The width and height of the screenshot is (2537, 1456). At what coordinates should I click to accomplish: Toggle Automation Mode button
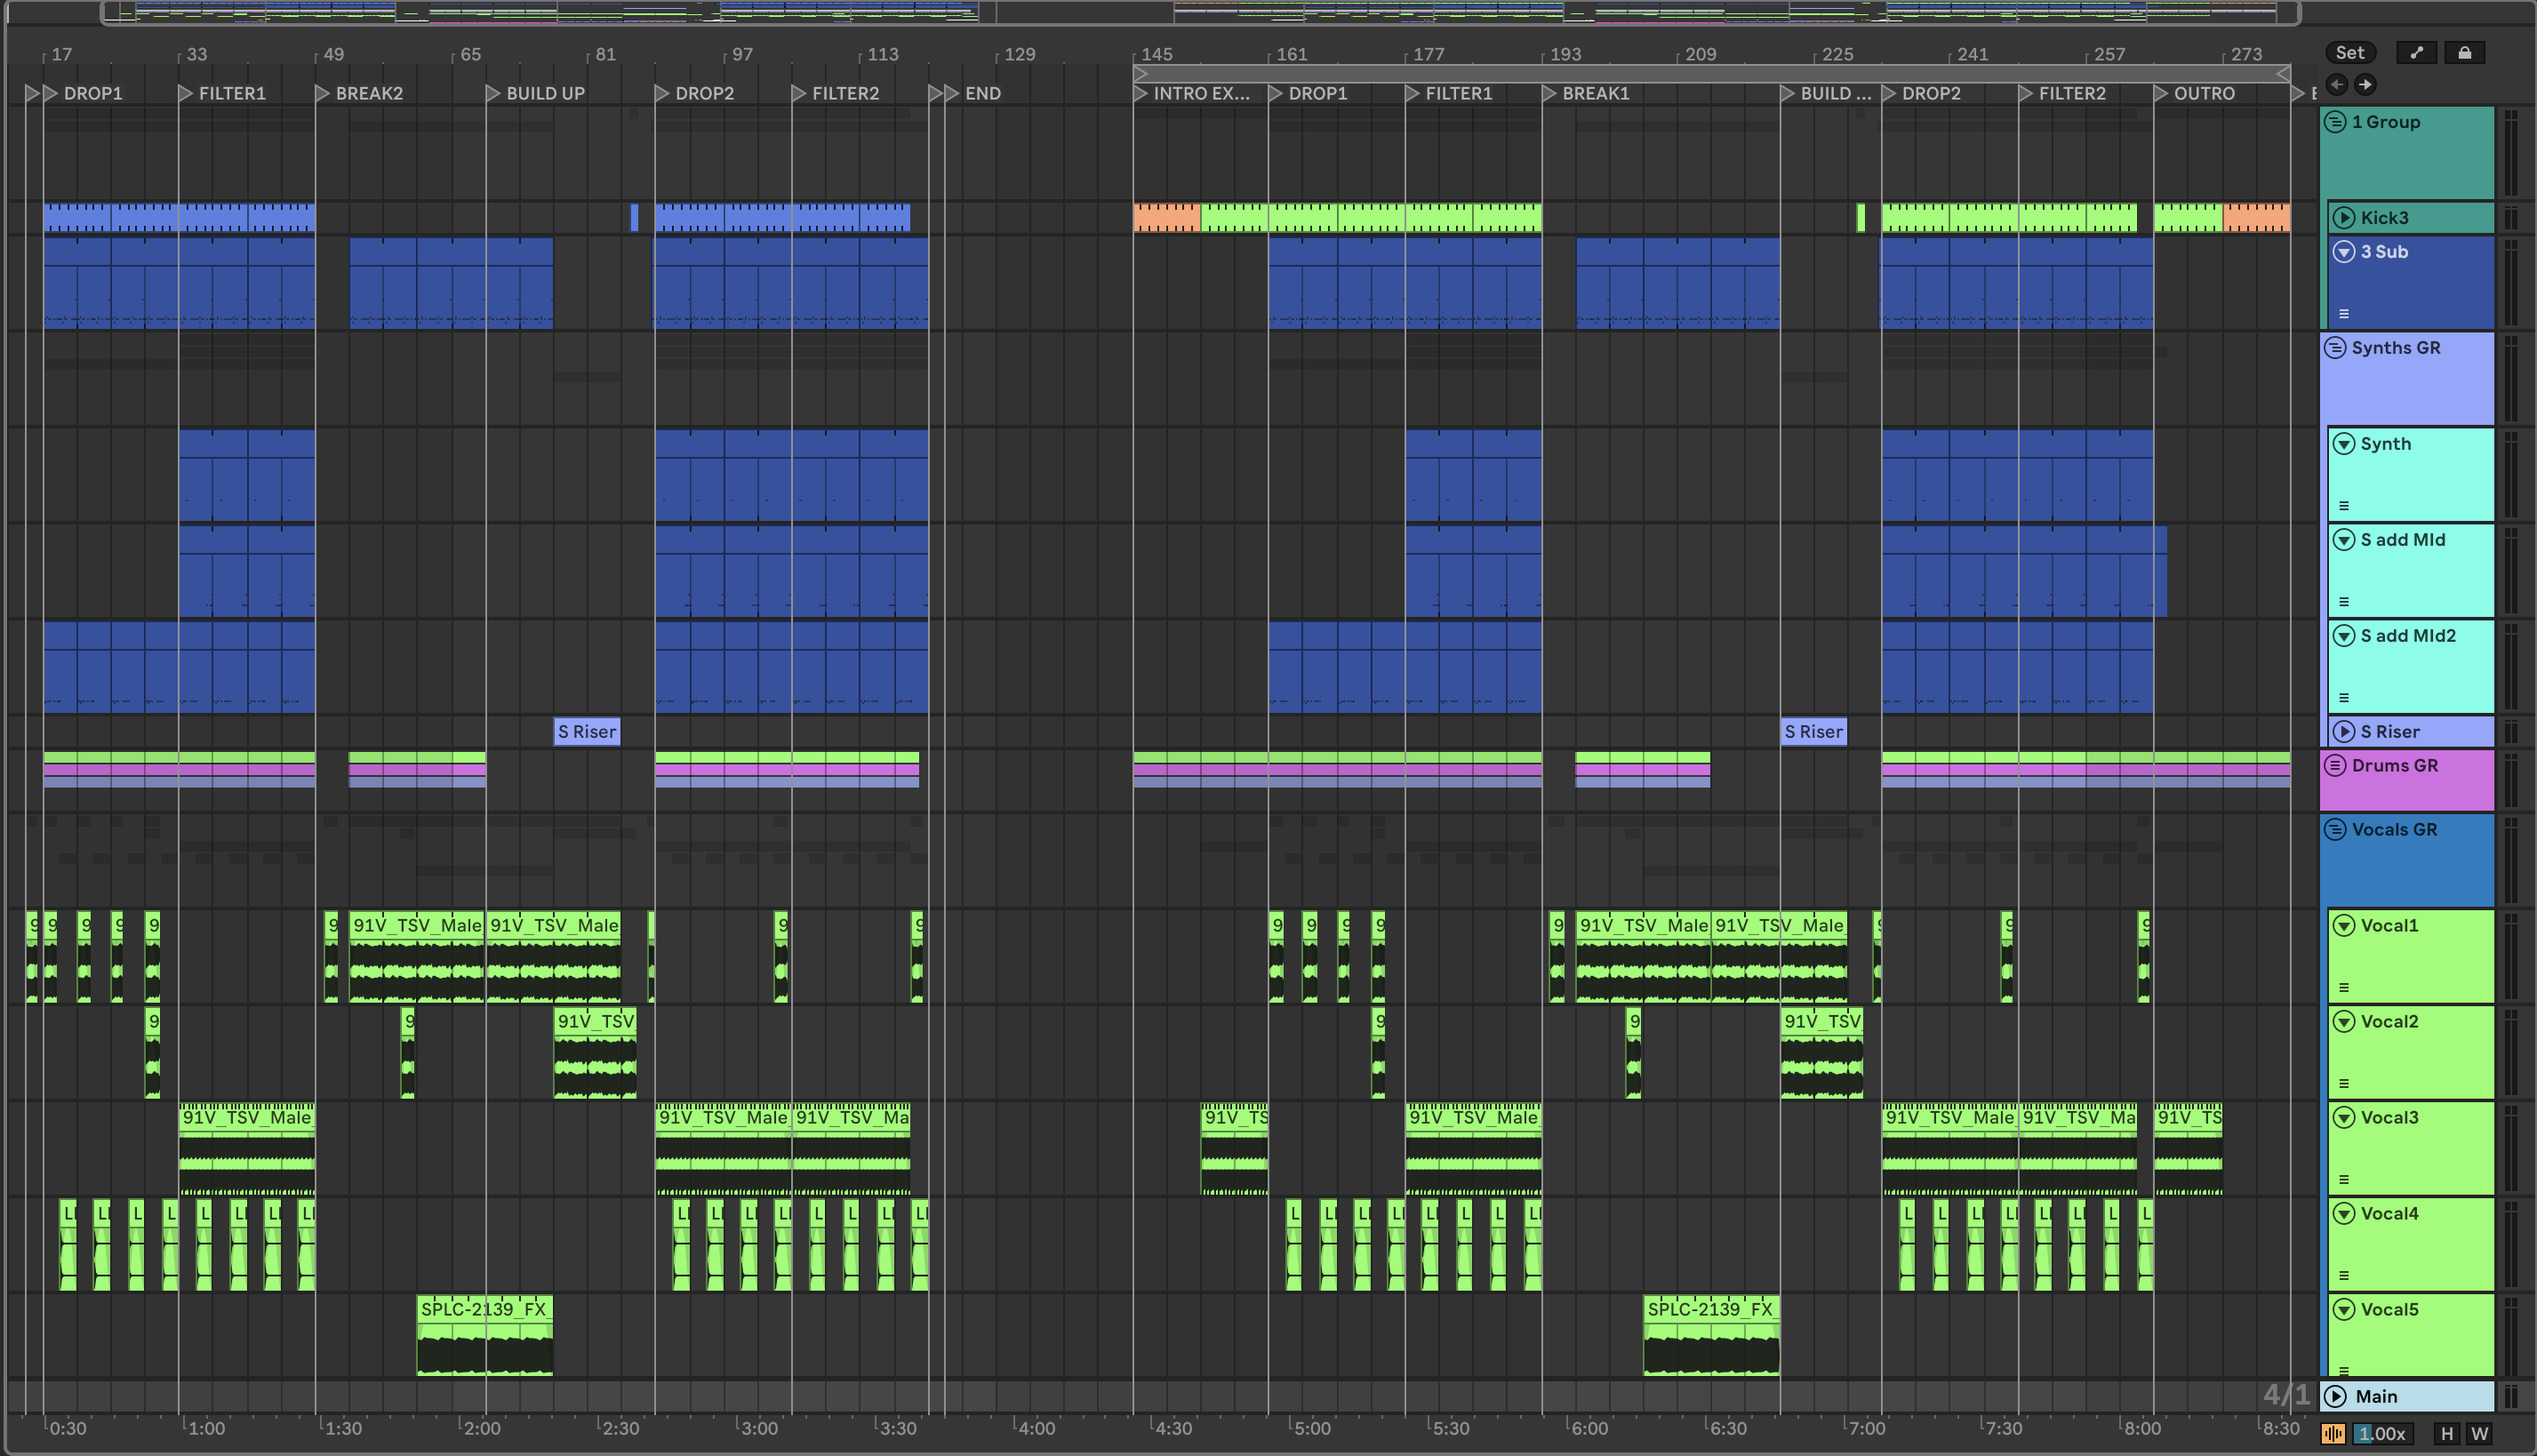pos(2416,53)
